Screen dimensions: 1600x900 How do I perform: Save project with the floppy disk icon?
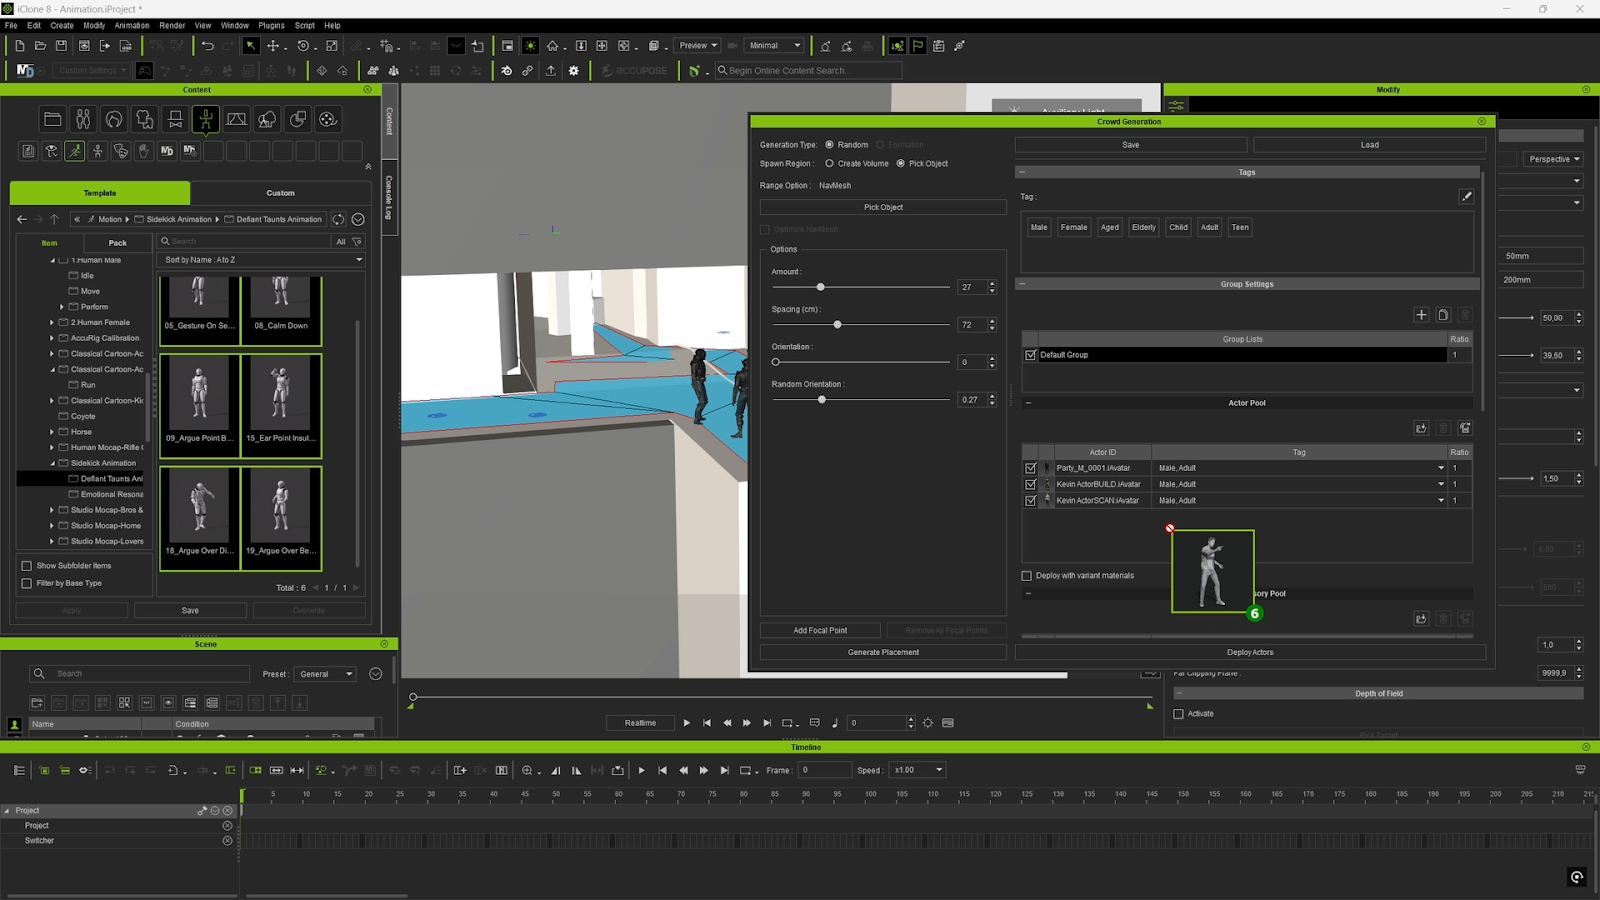pyautogui.click(x=61, y=46)
